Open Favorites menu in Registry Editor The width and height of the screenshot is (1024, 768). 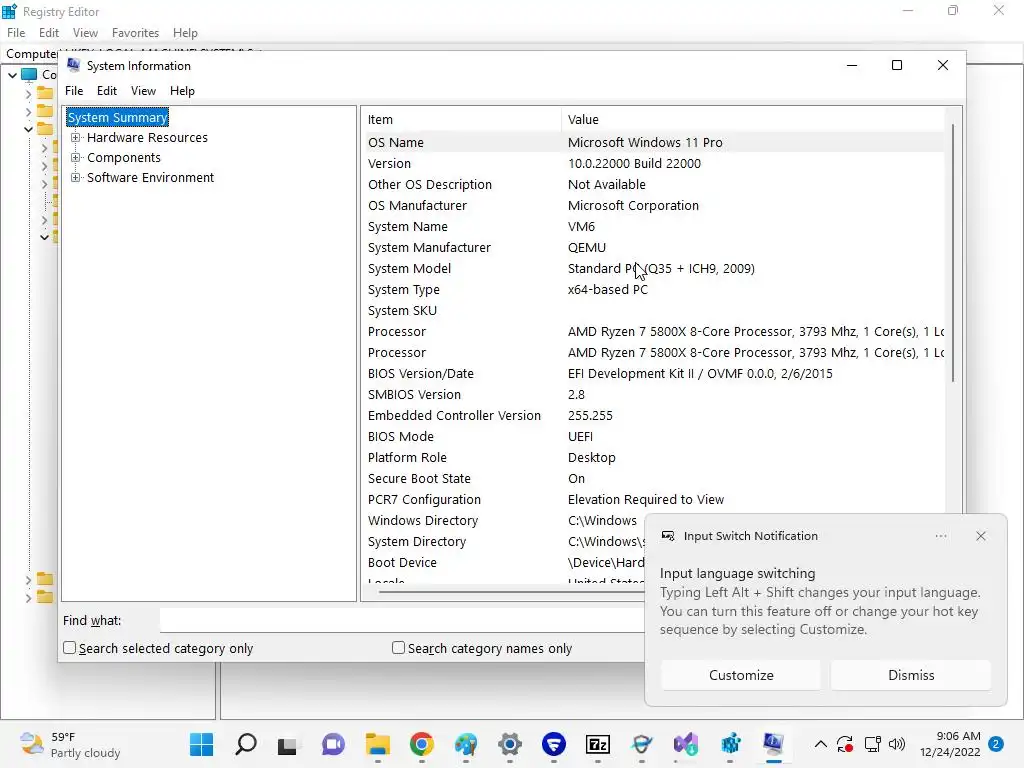click(135, 33)
